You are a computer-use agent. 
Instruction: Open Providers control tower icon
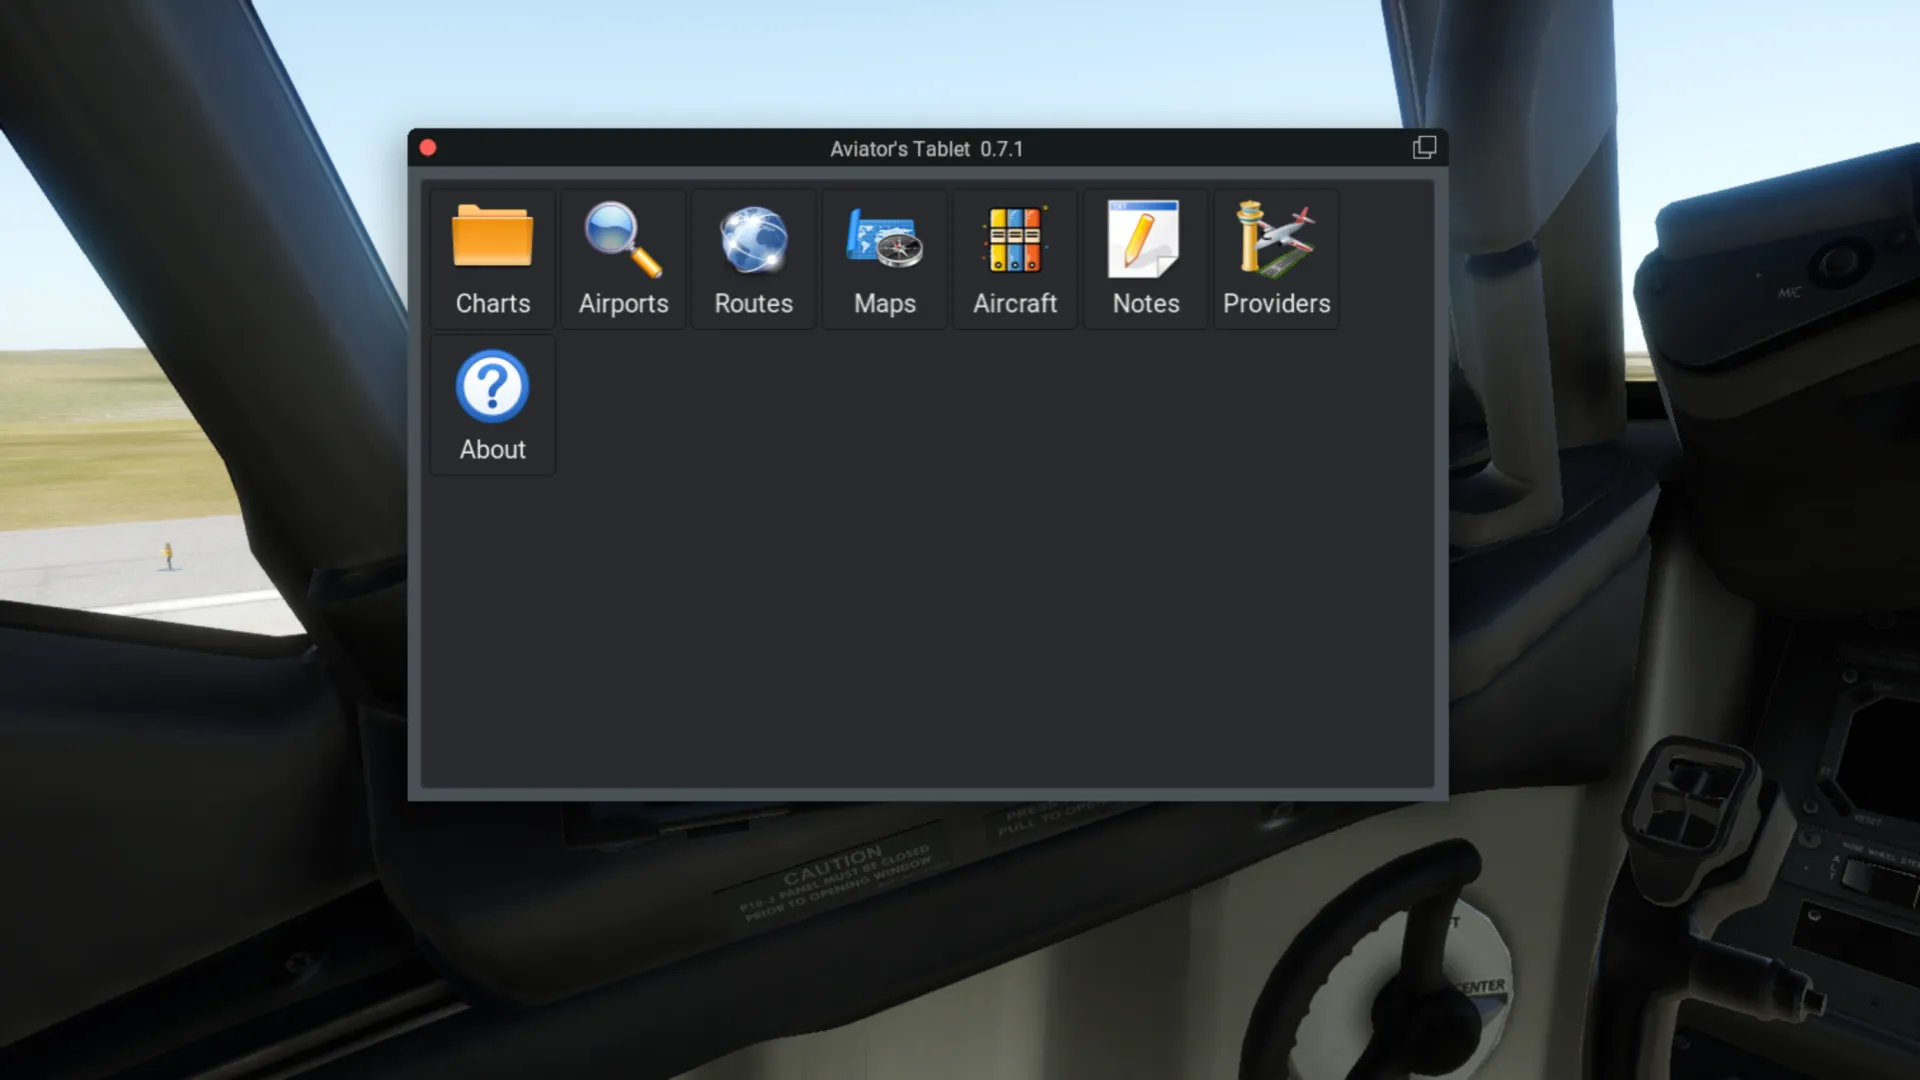[1276, 238]
